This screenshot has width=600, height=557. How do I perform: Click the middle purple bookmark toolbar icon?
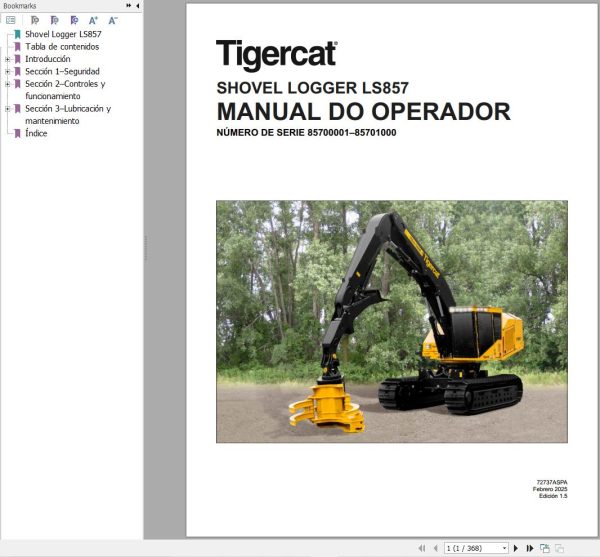[55, 20]
